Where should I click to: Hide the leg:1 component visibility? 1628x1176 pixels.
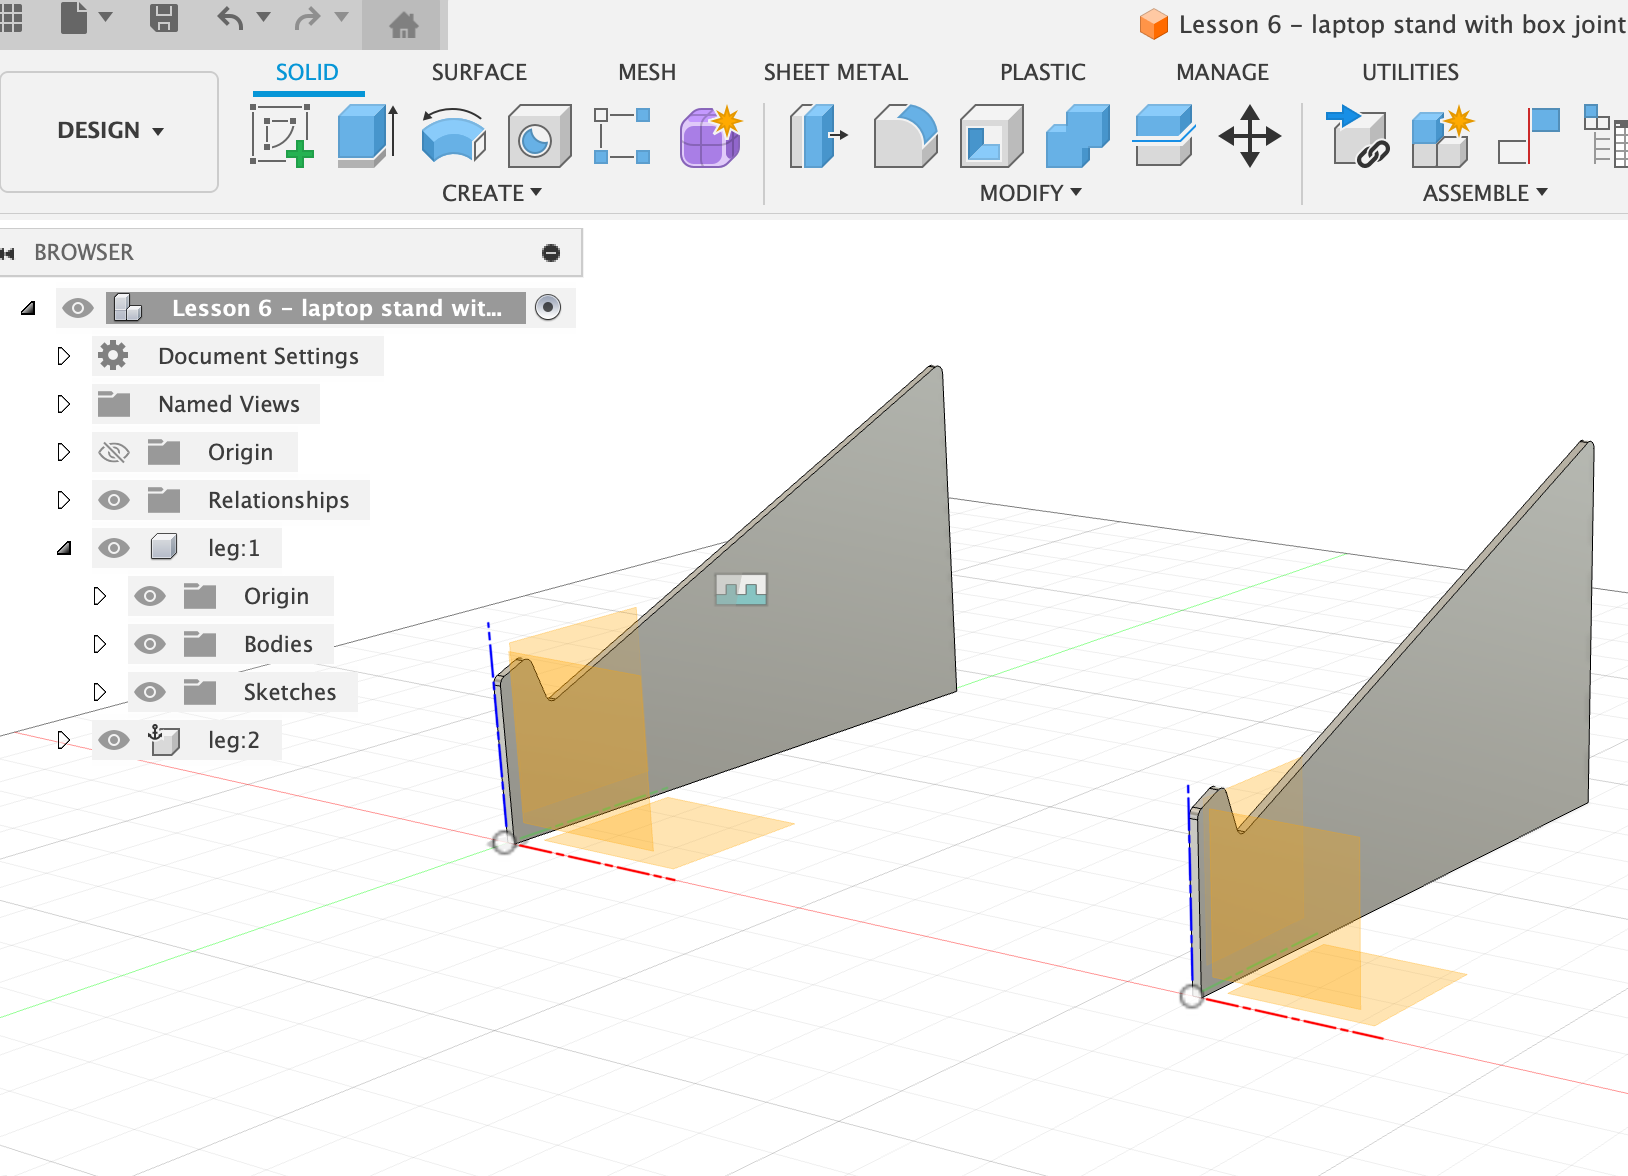[114, 548]
